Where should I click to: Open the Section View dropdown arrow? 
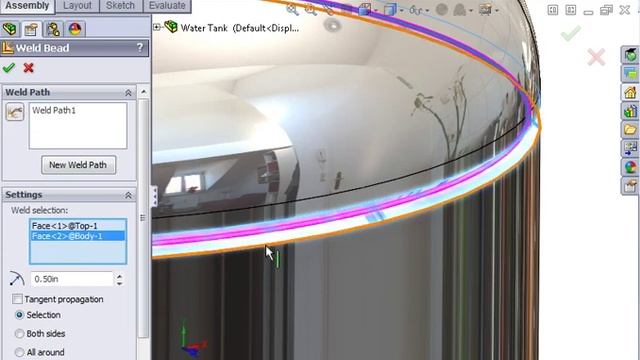click(376, 11)
